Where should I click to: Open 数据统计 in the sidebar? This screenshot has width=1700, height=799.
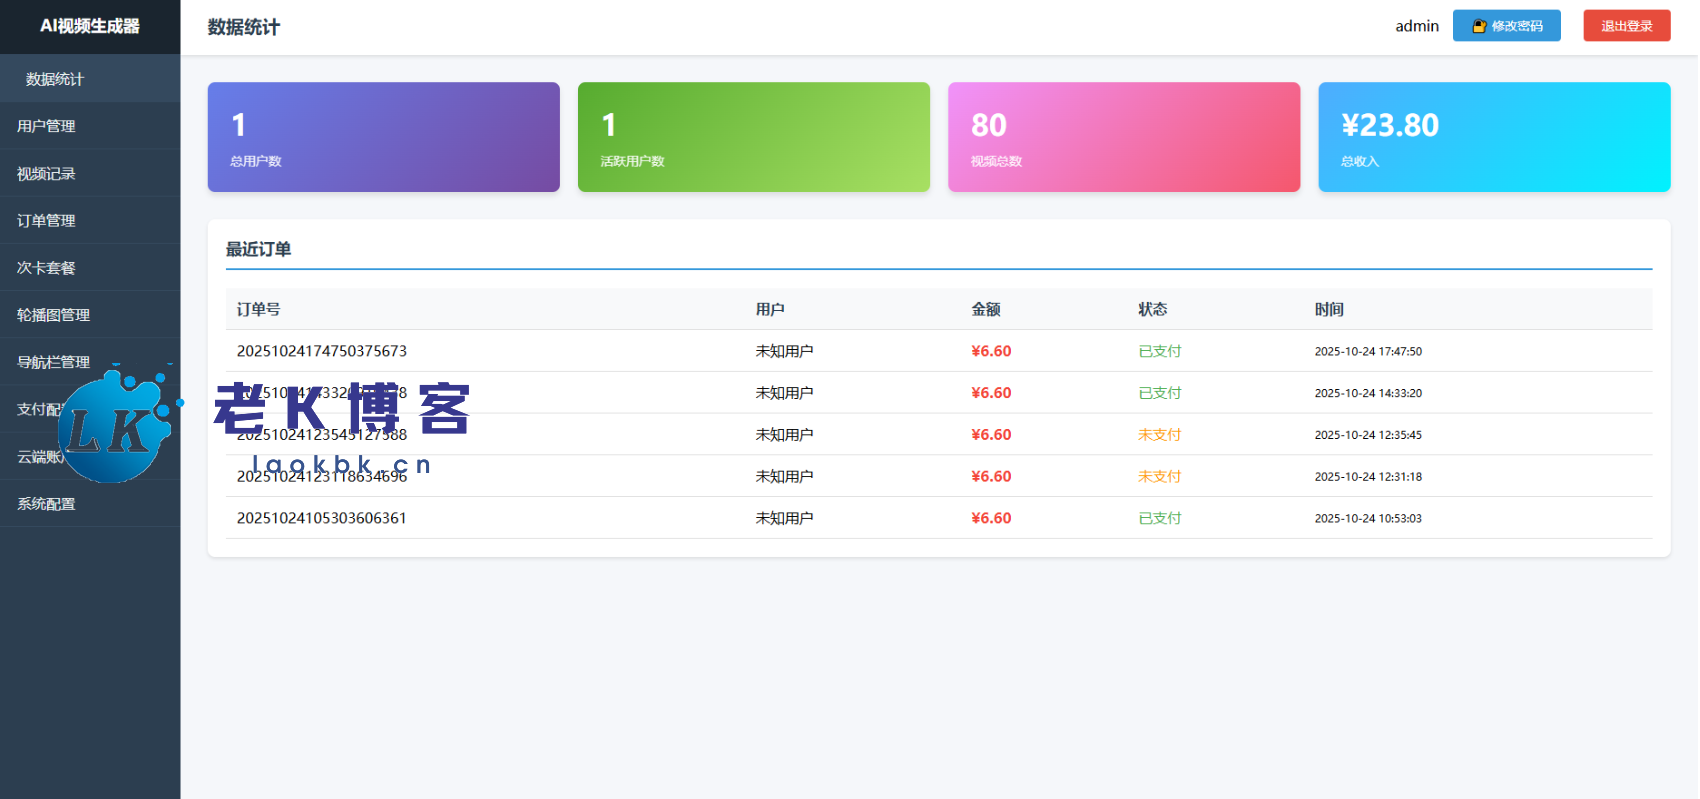click(x=55, y=79)
